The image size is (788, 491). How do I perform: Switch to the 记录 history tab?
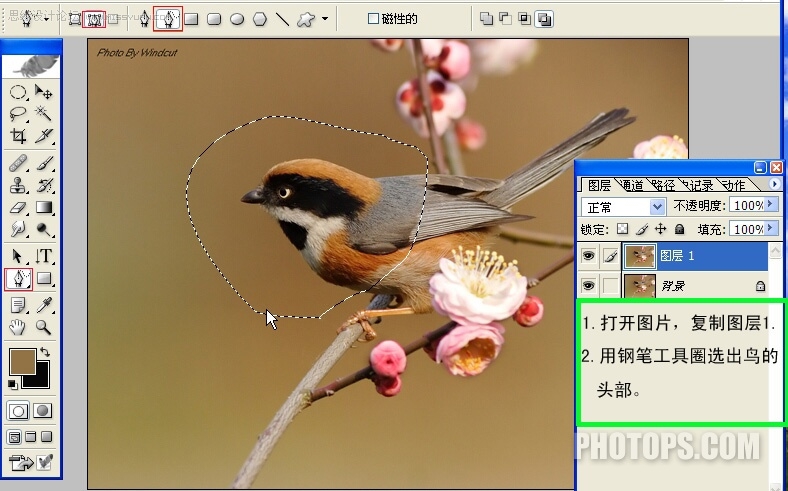[x=699, y=185]
